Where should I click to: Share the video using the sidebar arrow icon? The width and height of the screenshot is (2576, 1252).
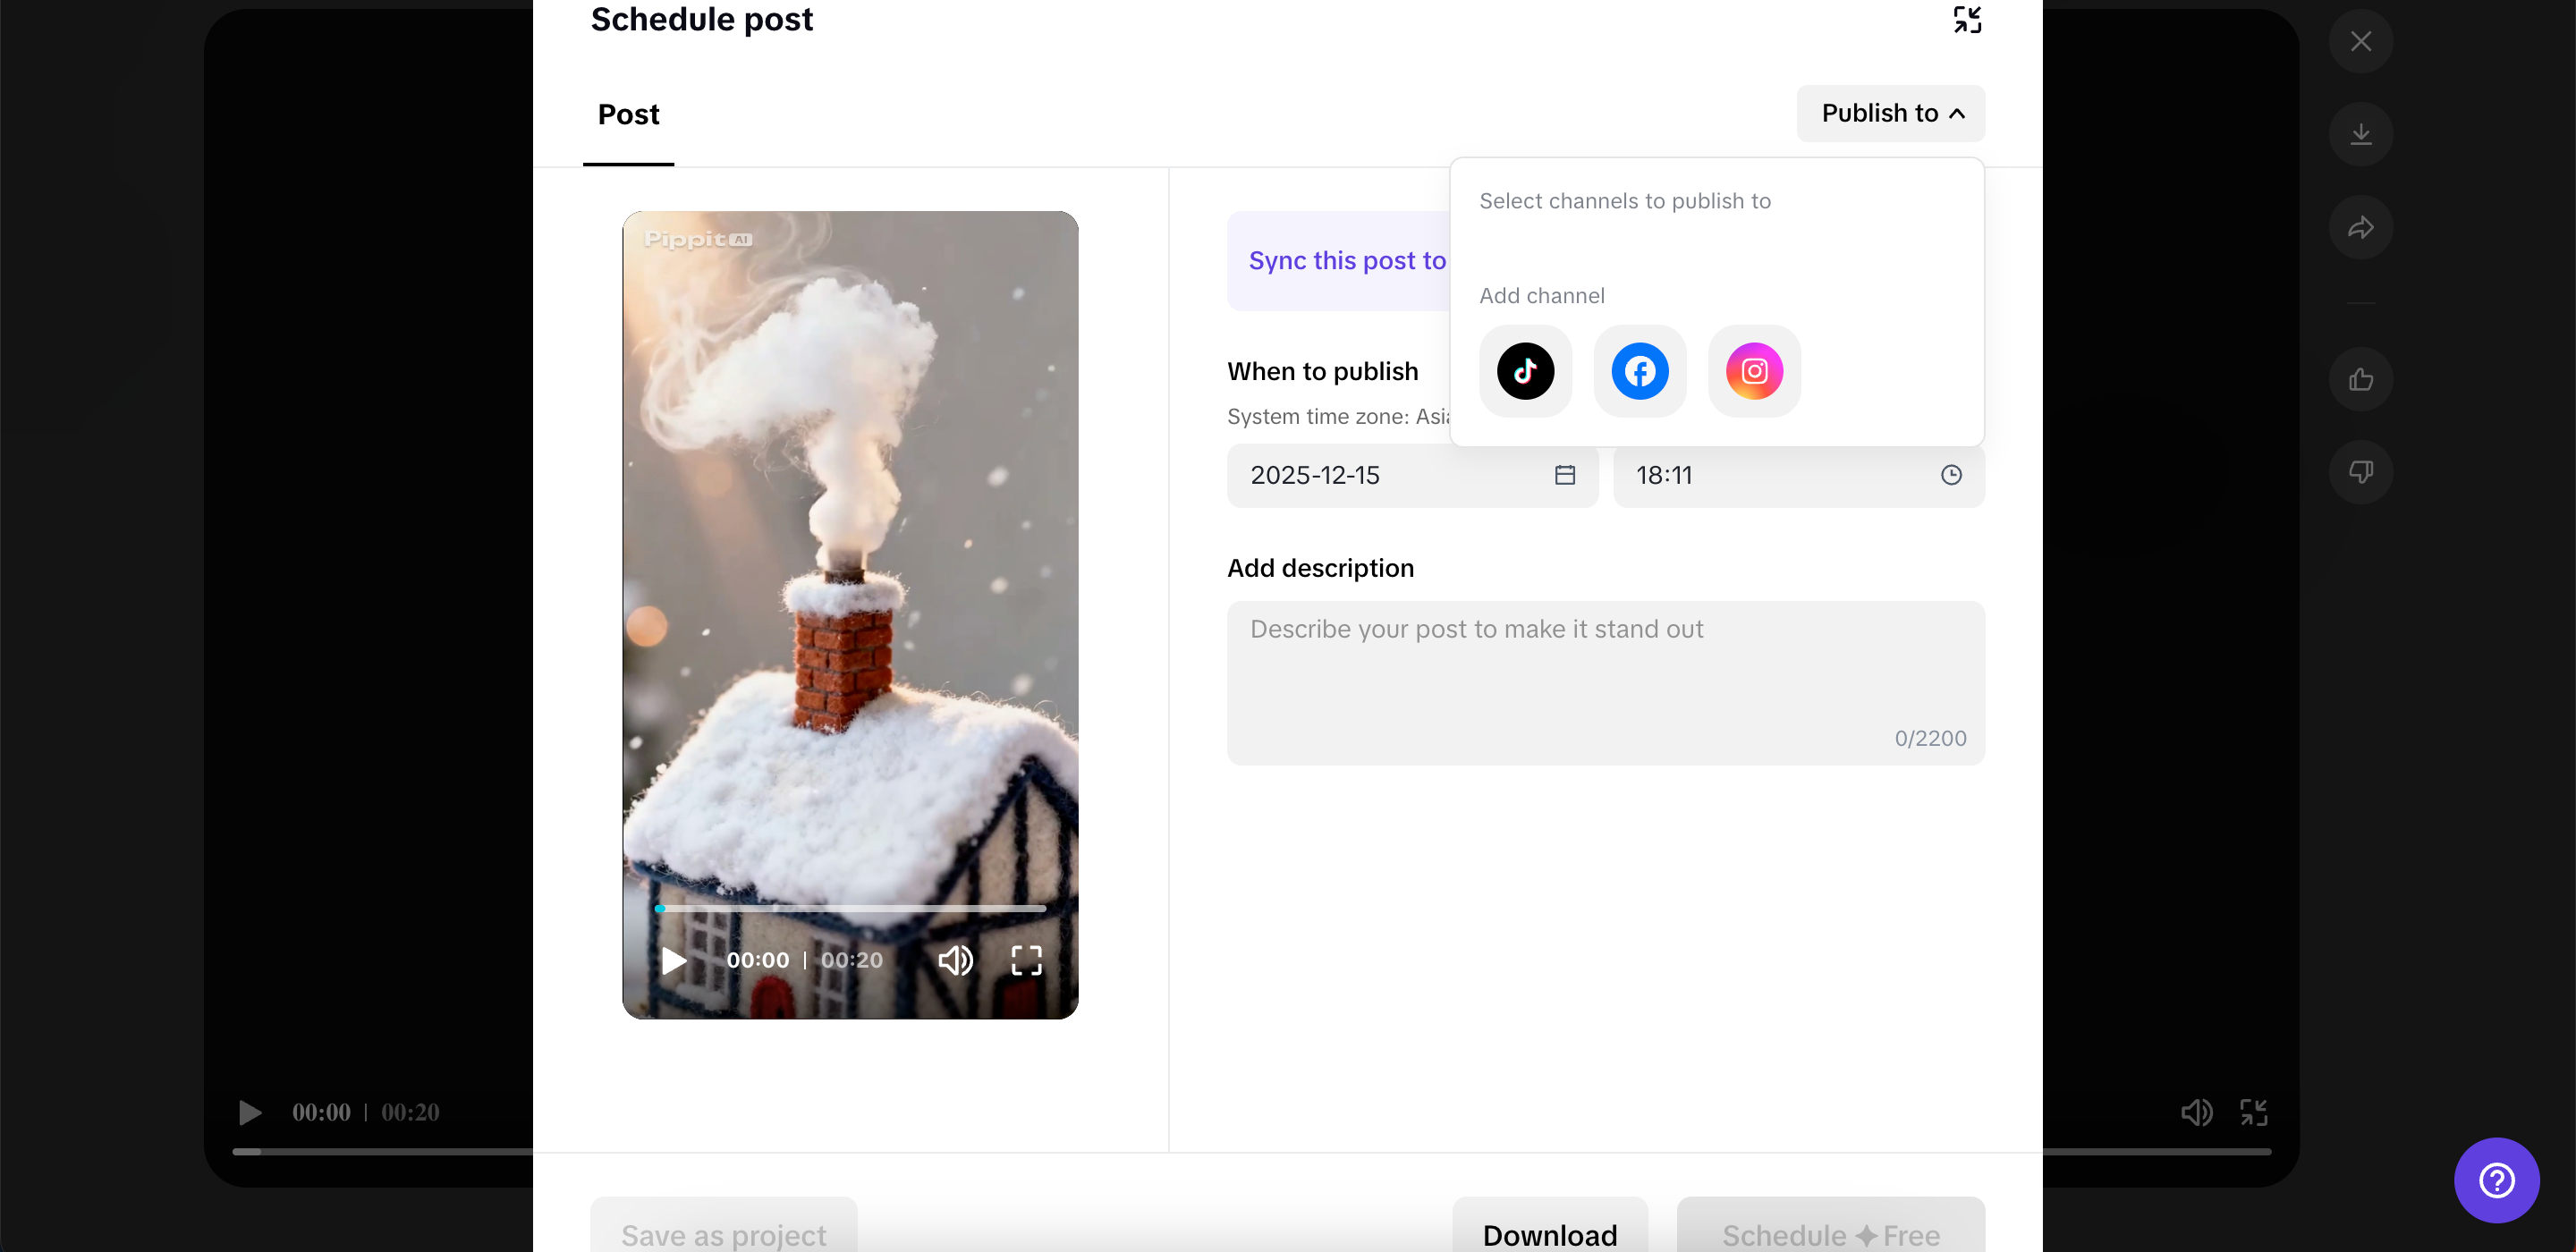coord(2360,227)
